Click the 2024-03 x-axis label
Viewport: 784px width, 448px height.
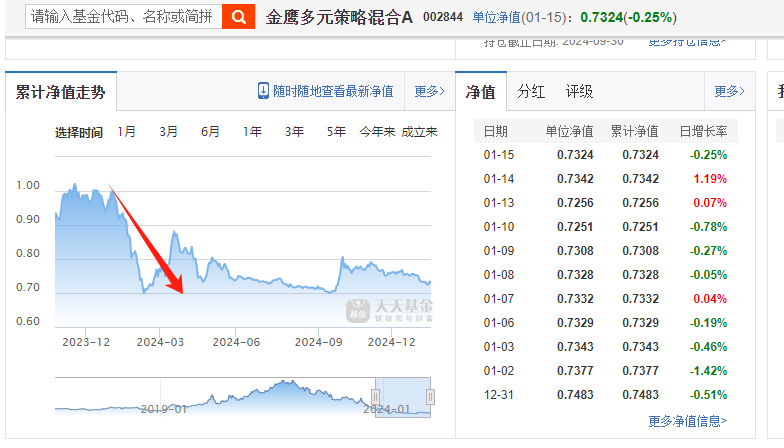coord(160,342)
